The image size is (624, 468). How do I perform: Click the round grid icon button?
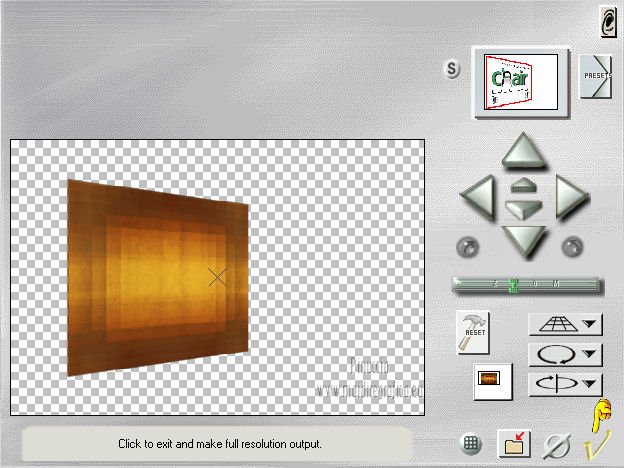[470, 443]
